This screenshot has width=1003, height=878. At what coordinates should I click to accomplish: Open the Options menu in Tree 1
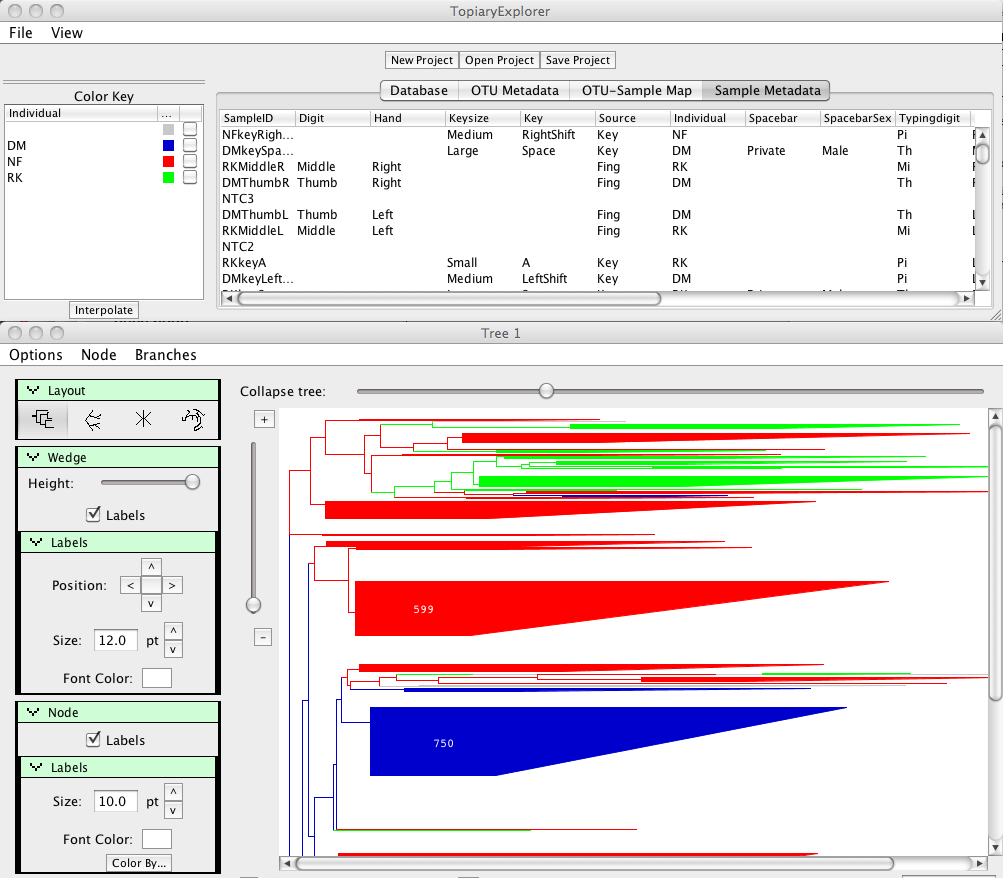tap(36, 355)
